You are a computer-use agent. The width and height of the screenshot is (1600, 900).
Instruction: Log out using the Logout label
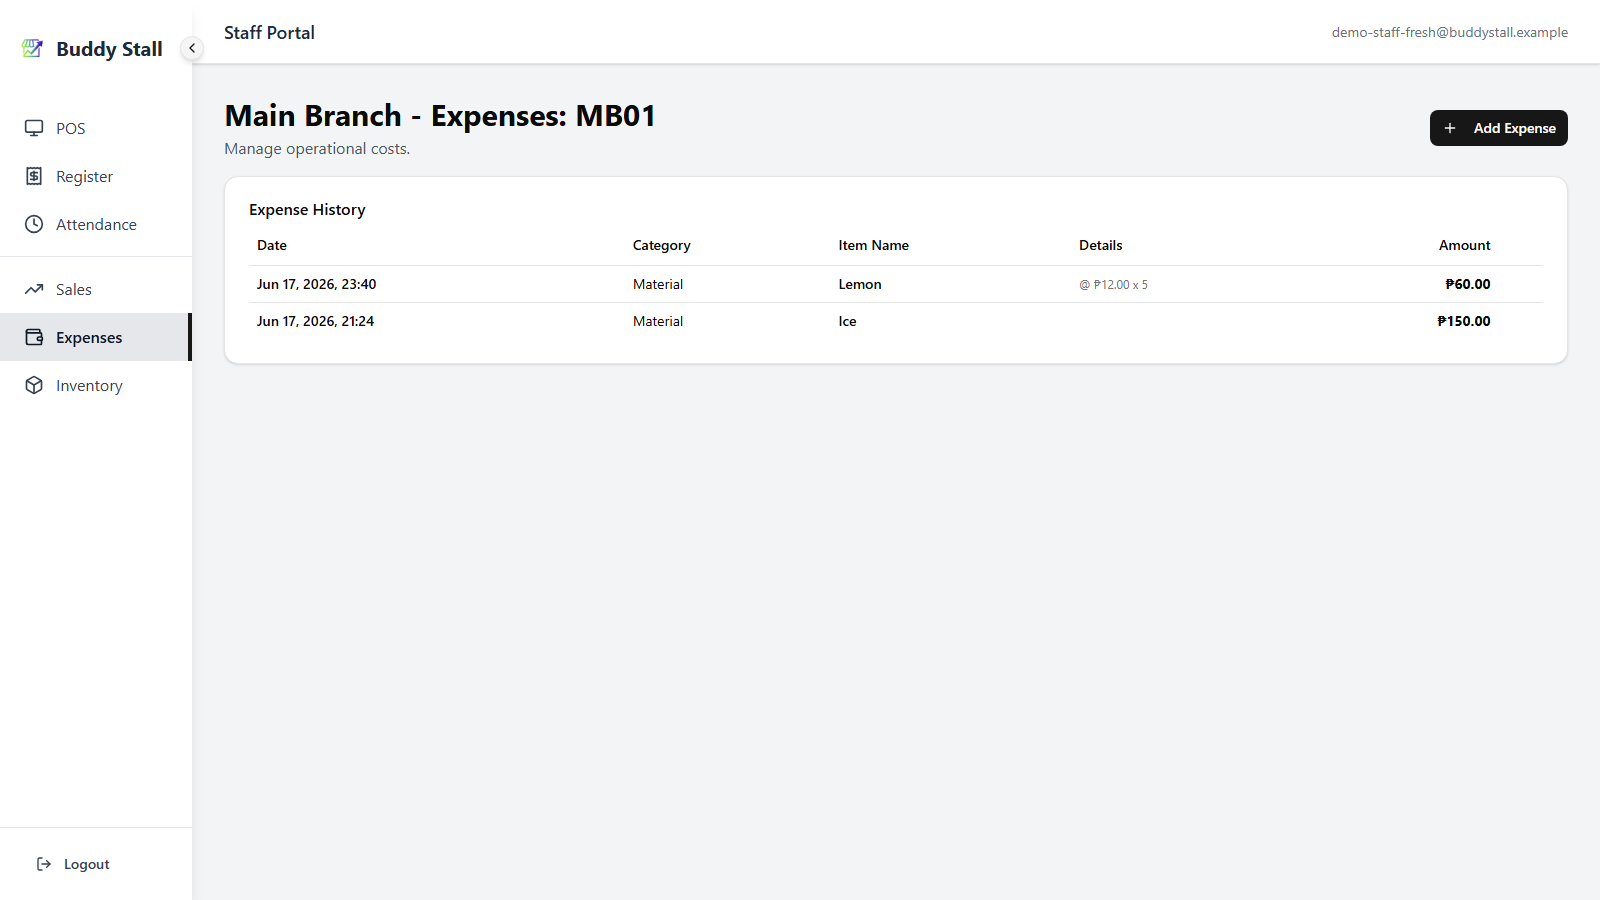click(x=87, y=864)
